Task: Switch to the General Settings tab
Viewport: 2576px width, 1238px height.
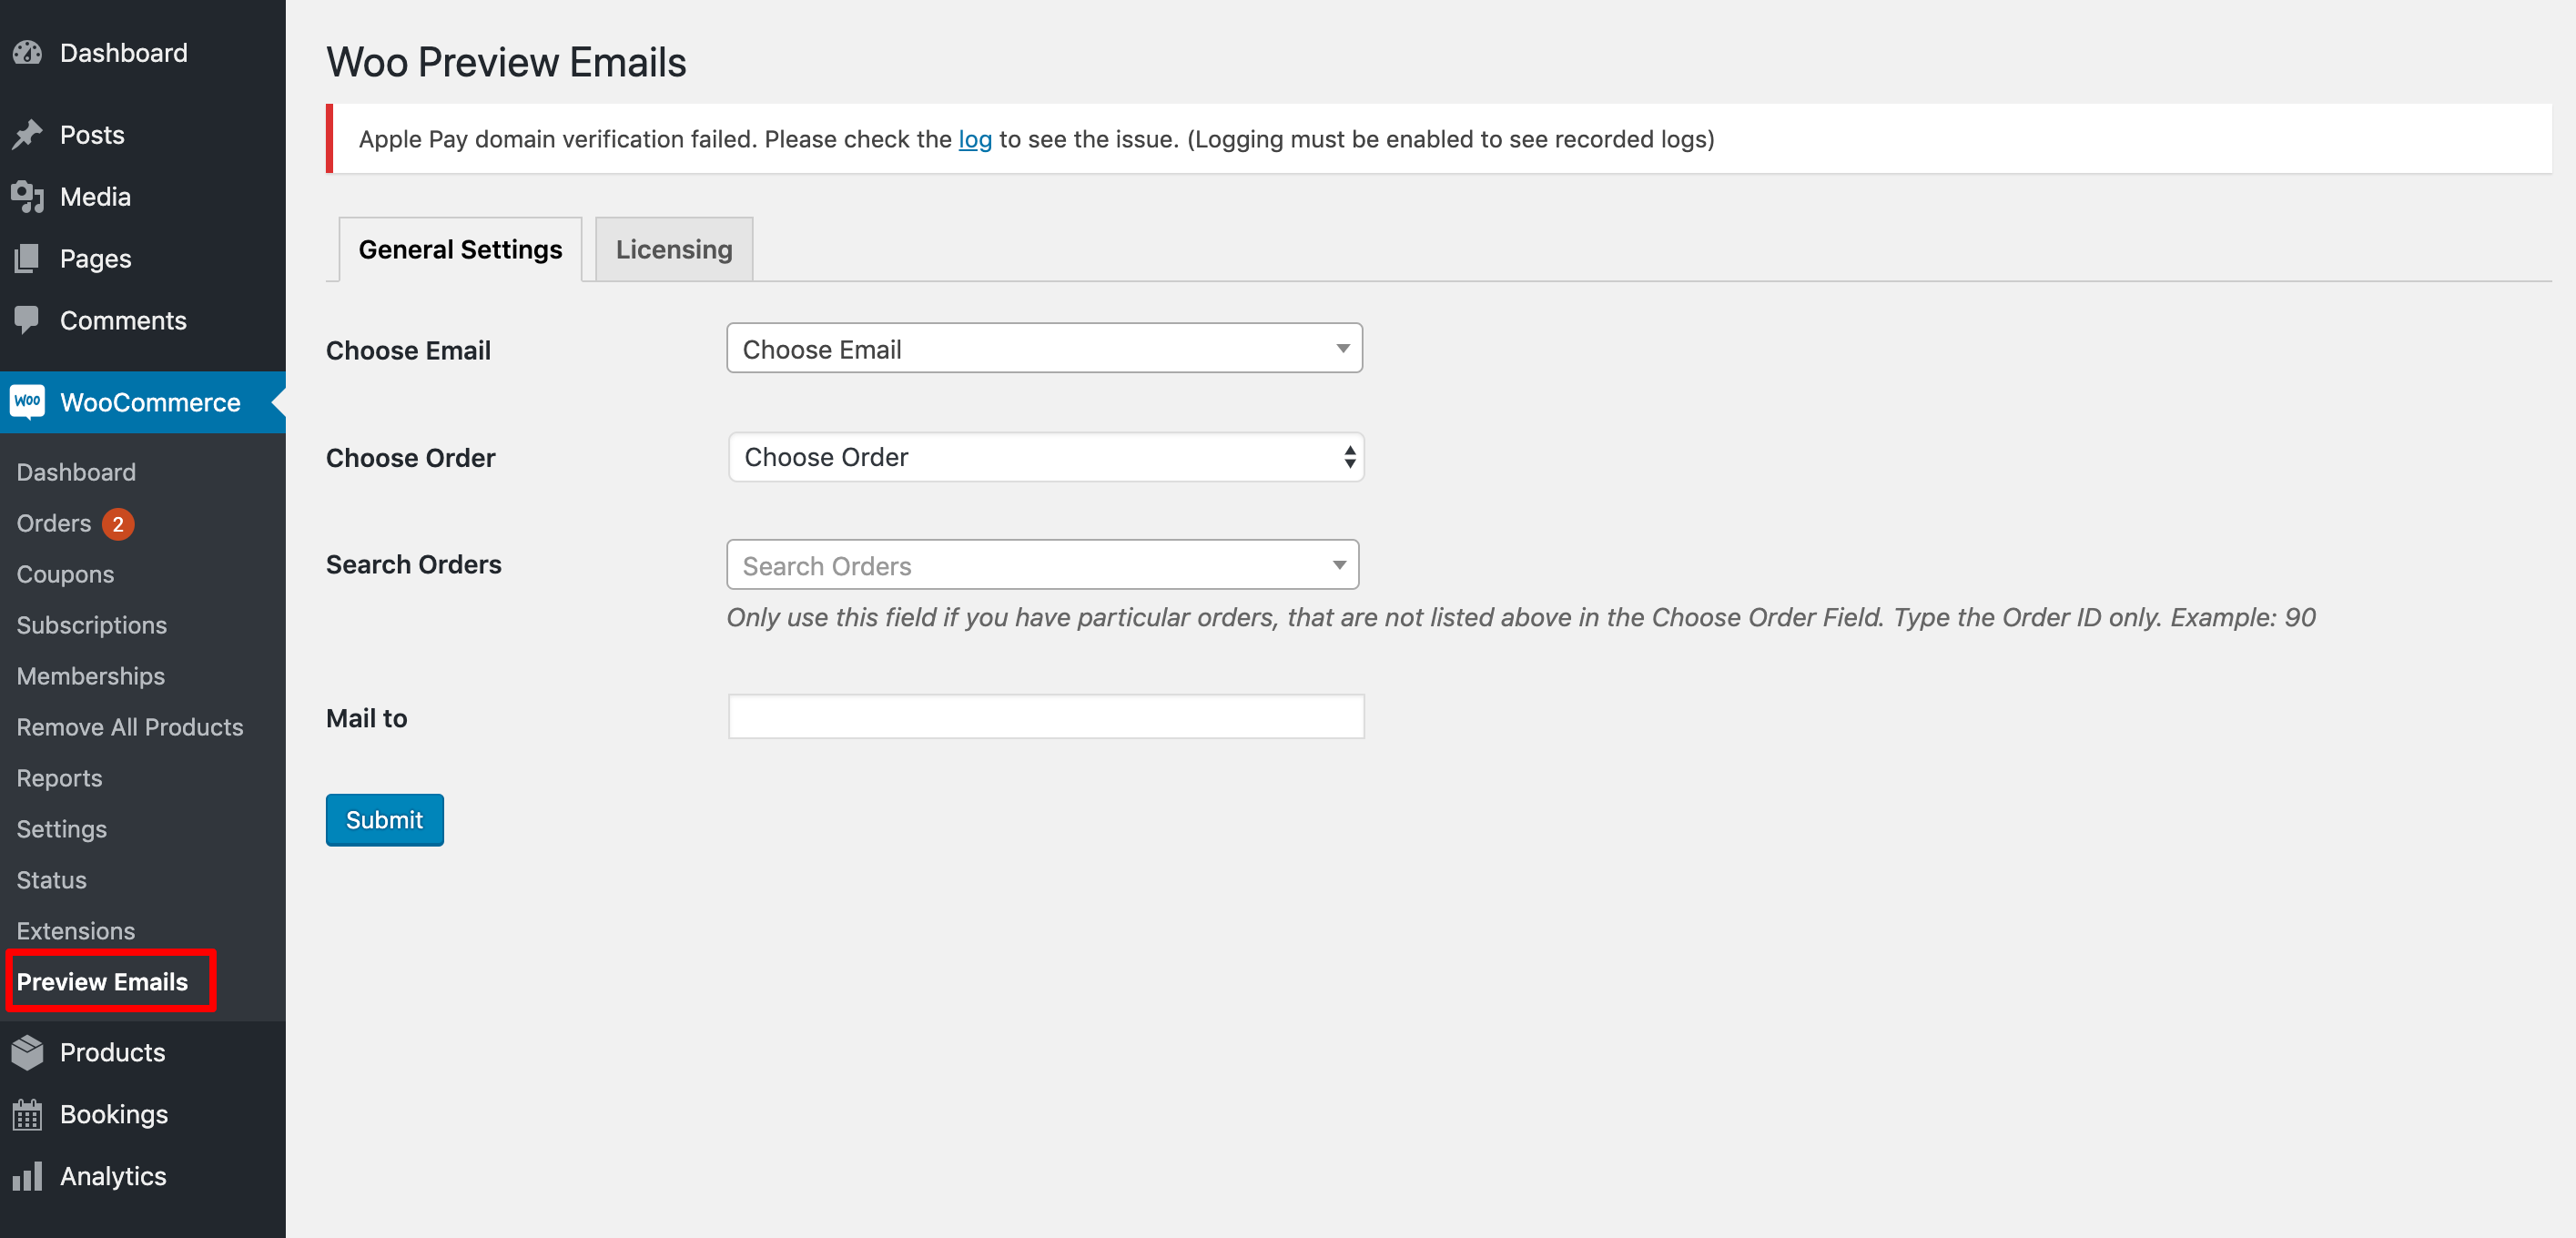Action: [460, 249]
